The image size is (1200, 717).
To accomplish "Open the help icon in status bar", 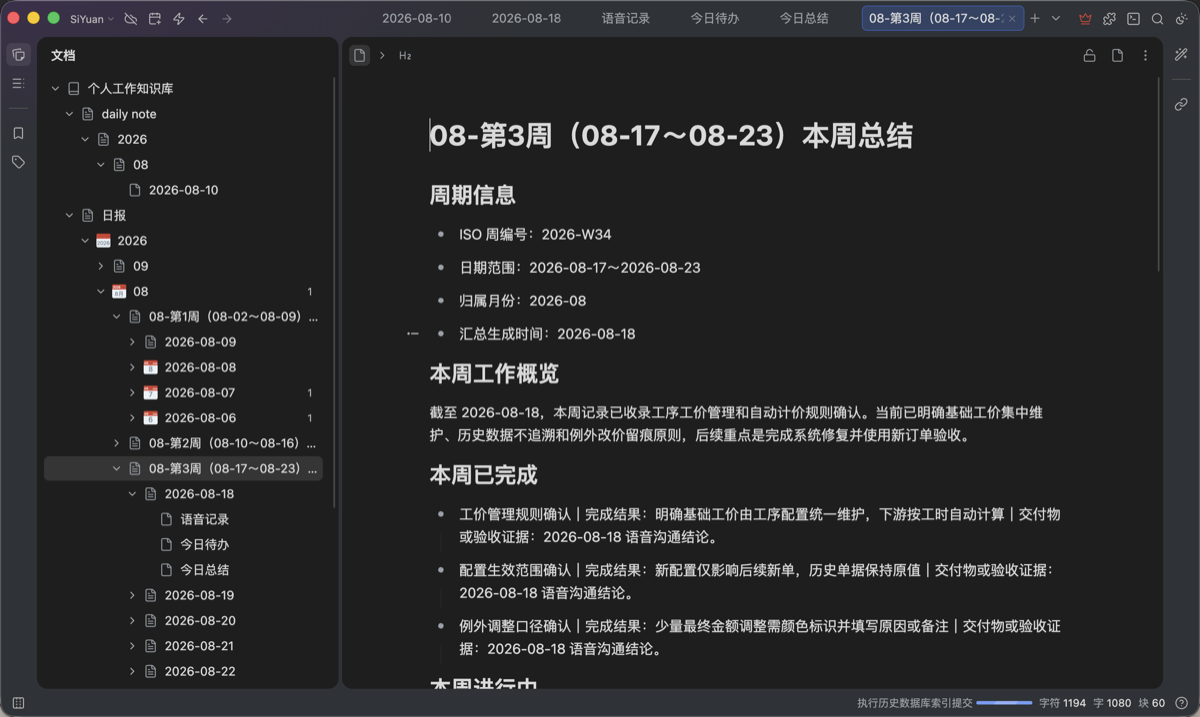I will pyautogui.click(x=1181, y=703).
